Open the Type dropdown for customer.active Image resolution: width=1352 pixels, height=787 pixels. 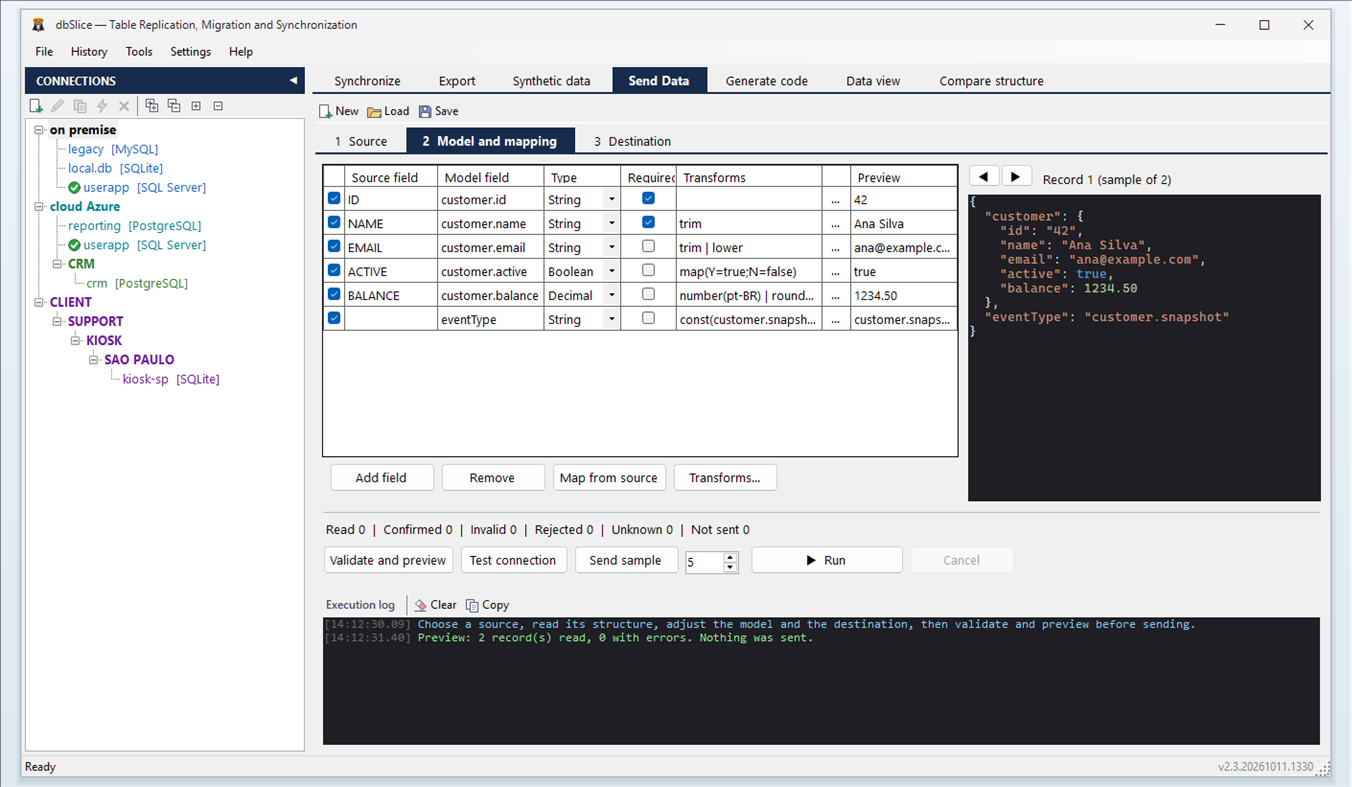(x=611, y=272)
